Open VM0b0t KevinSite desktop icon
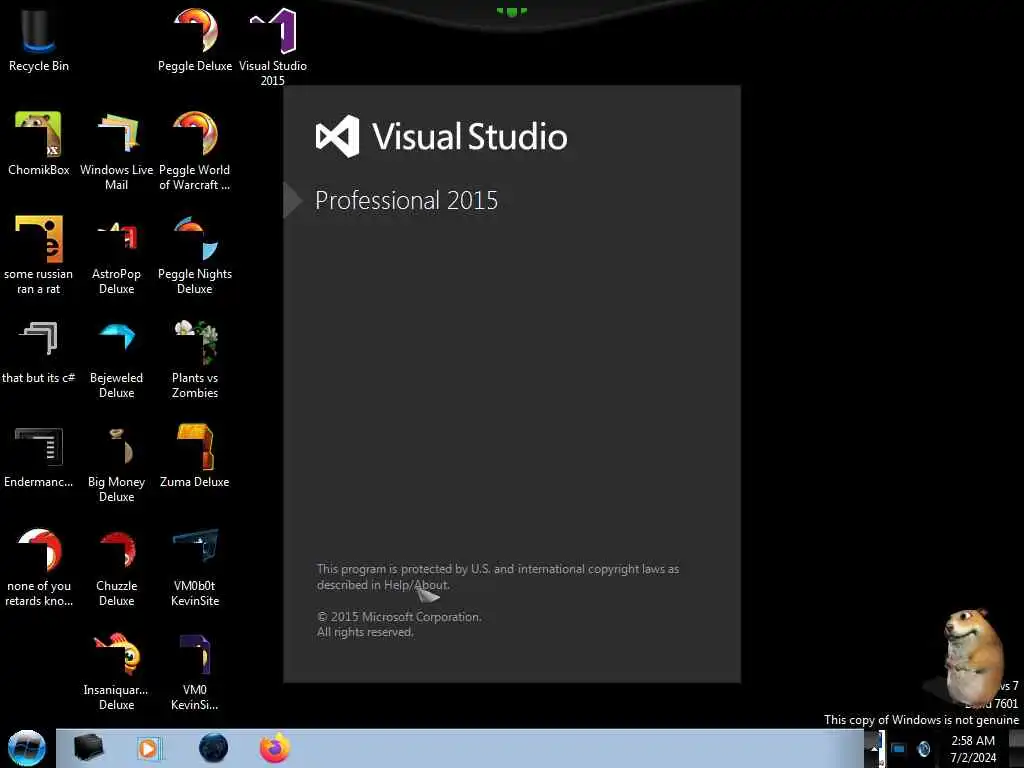Screen dimensions: 1024x768 coord(195,567)
